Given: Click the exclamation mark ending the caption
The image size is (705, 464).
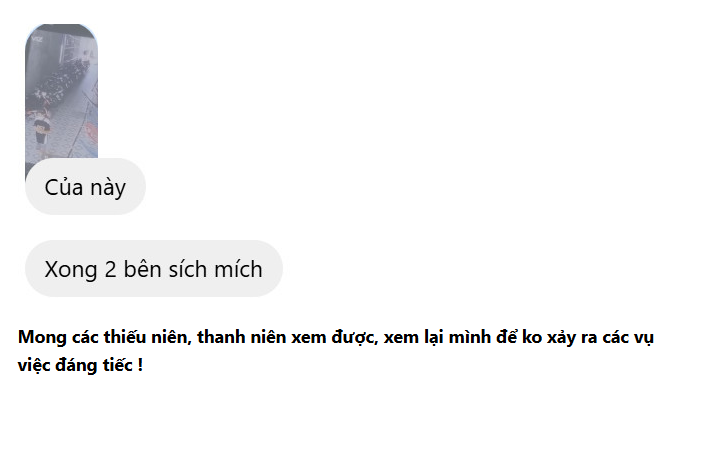Looking at the screenshot, I should tap(140, 365).
